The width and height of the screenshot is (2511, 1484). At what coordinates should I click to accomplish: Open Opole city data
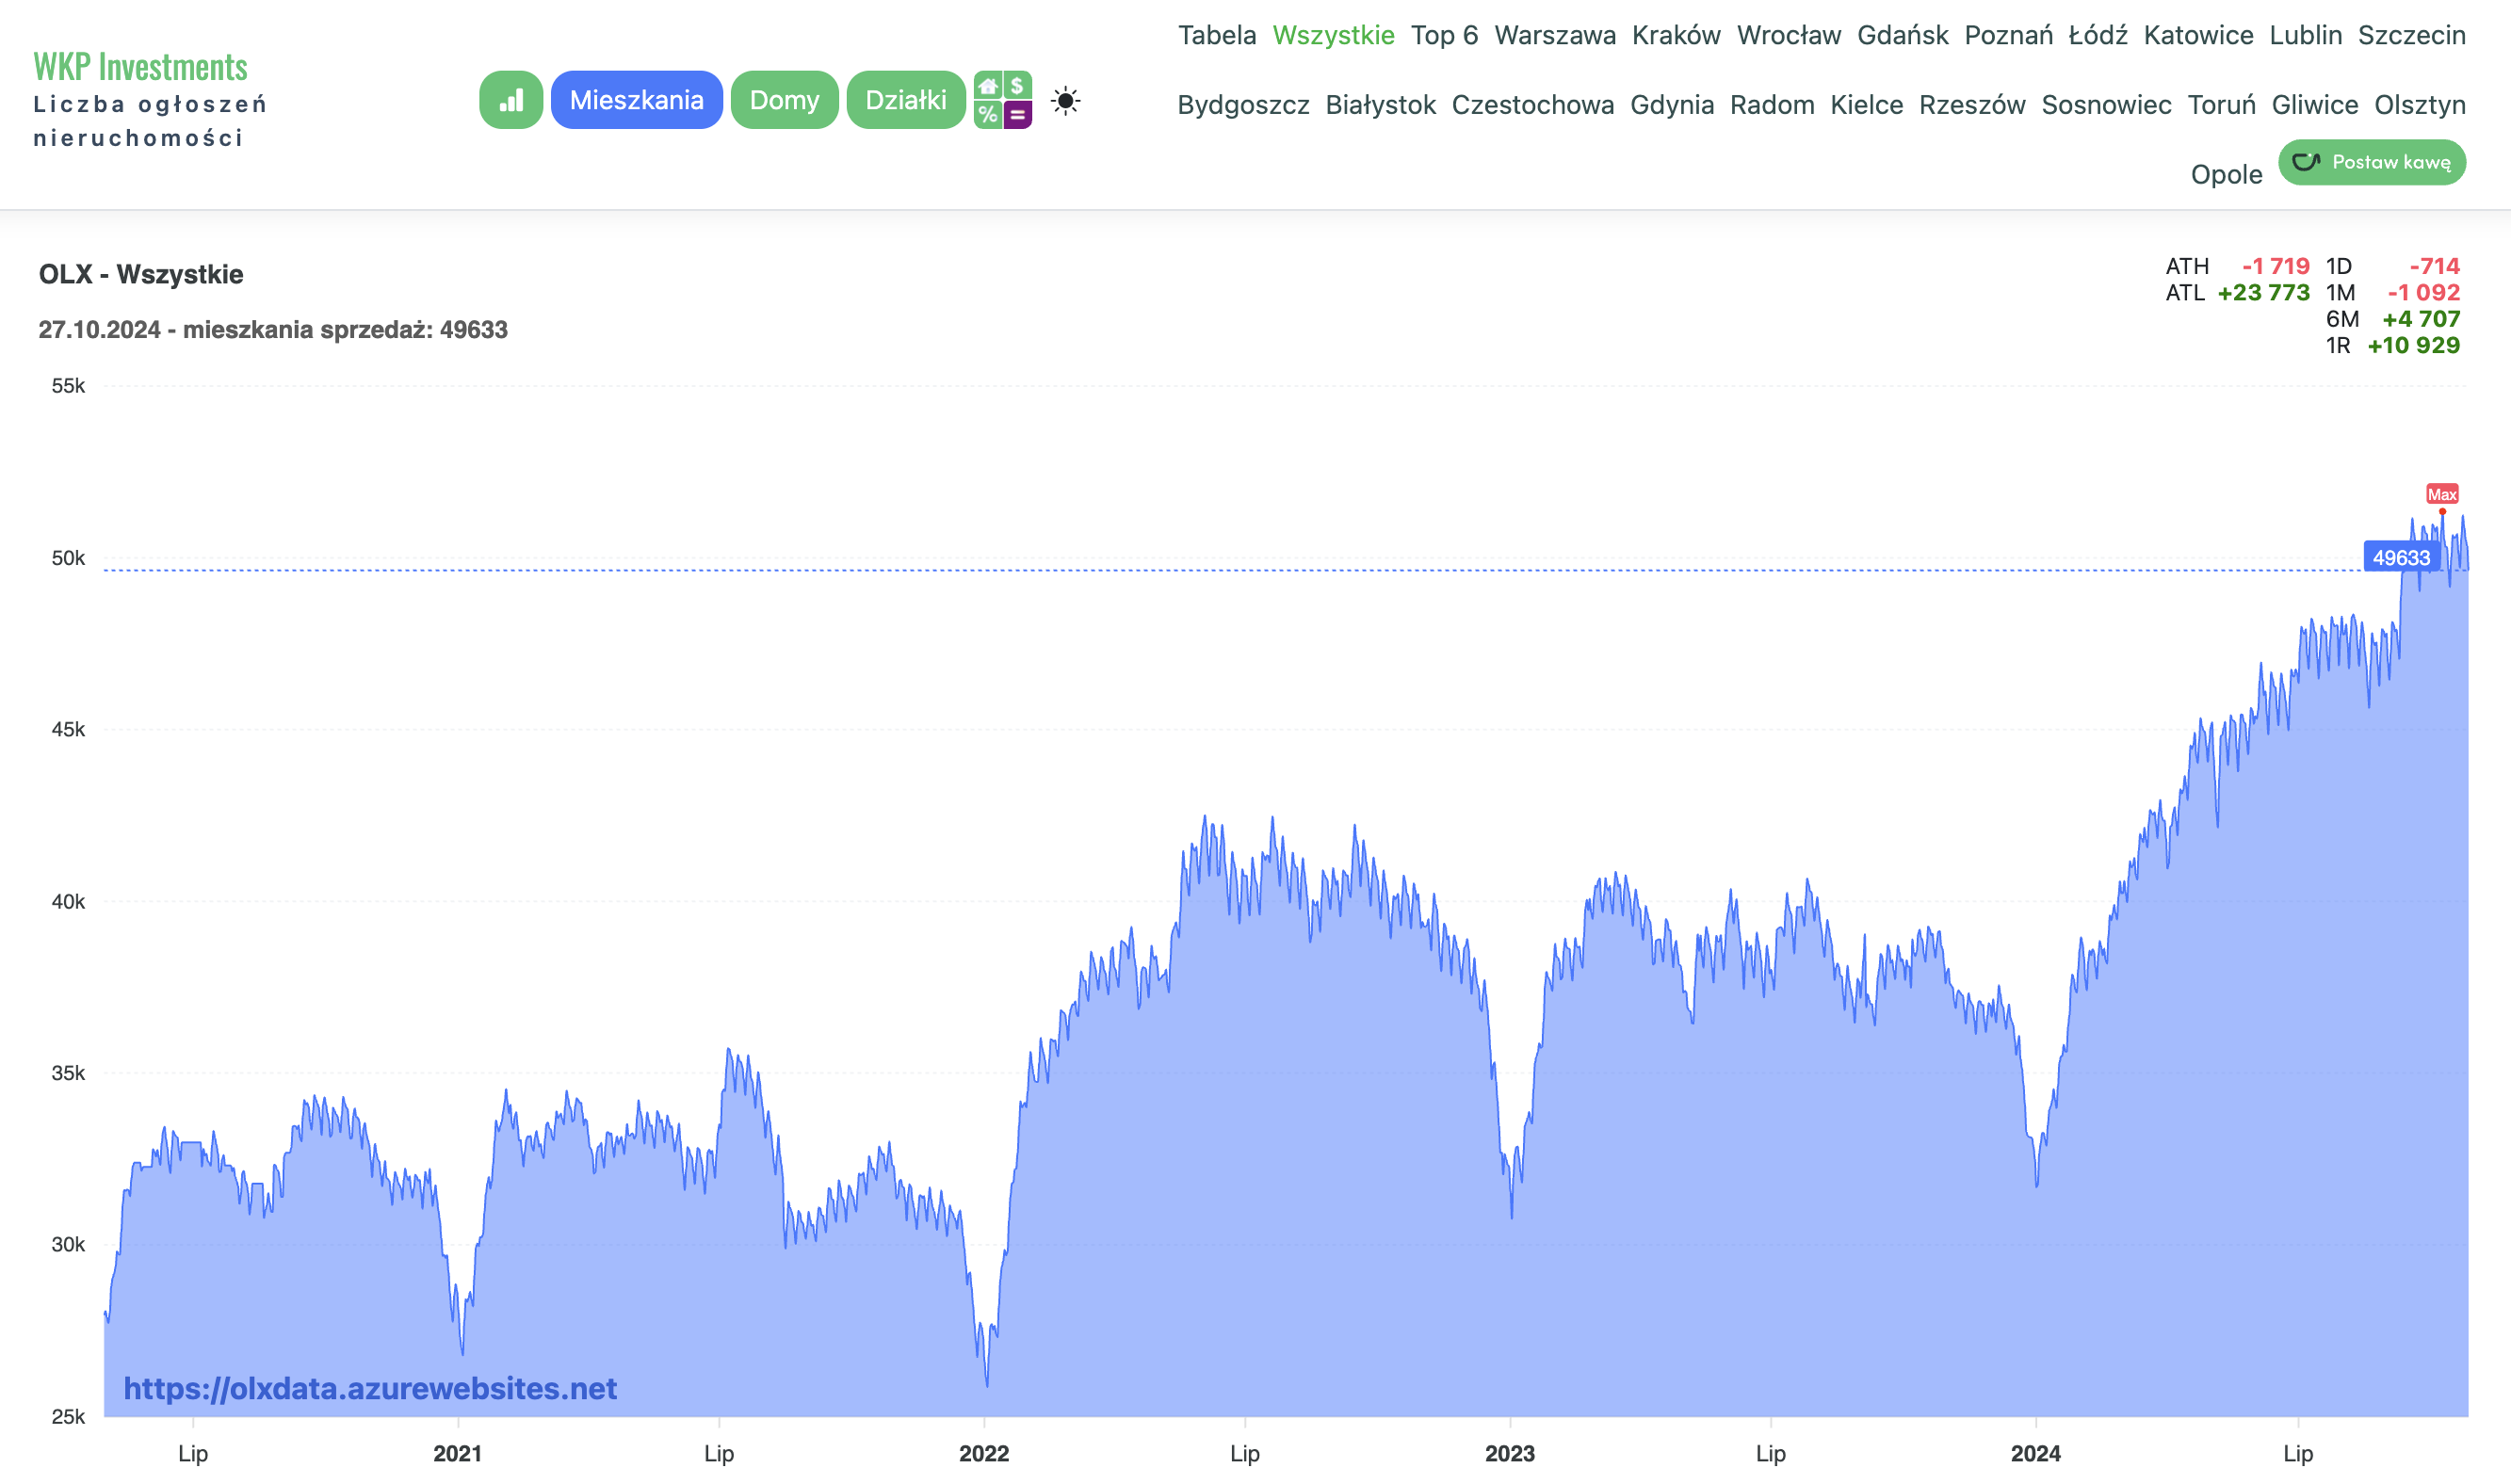coord(2226,174)
